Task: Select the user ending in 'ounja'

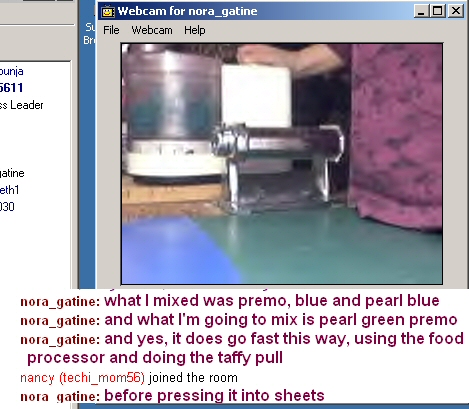Action: click(12, 71)
